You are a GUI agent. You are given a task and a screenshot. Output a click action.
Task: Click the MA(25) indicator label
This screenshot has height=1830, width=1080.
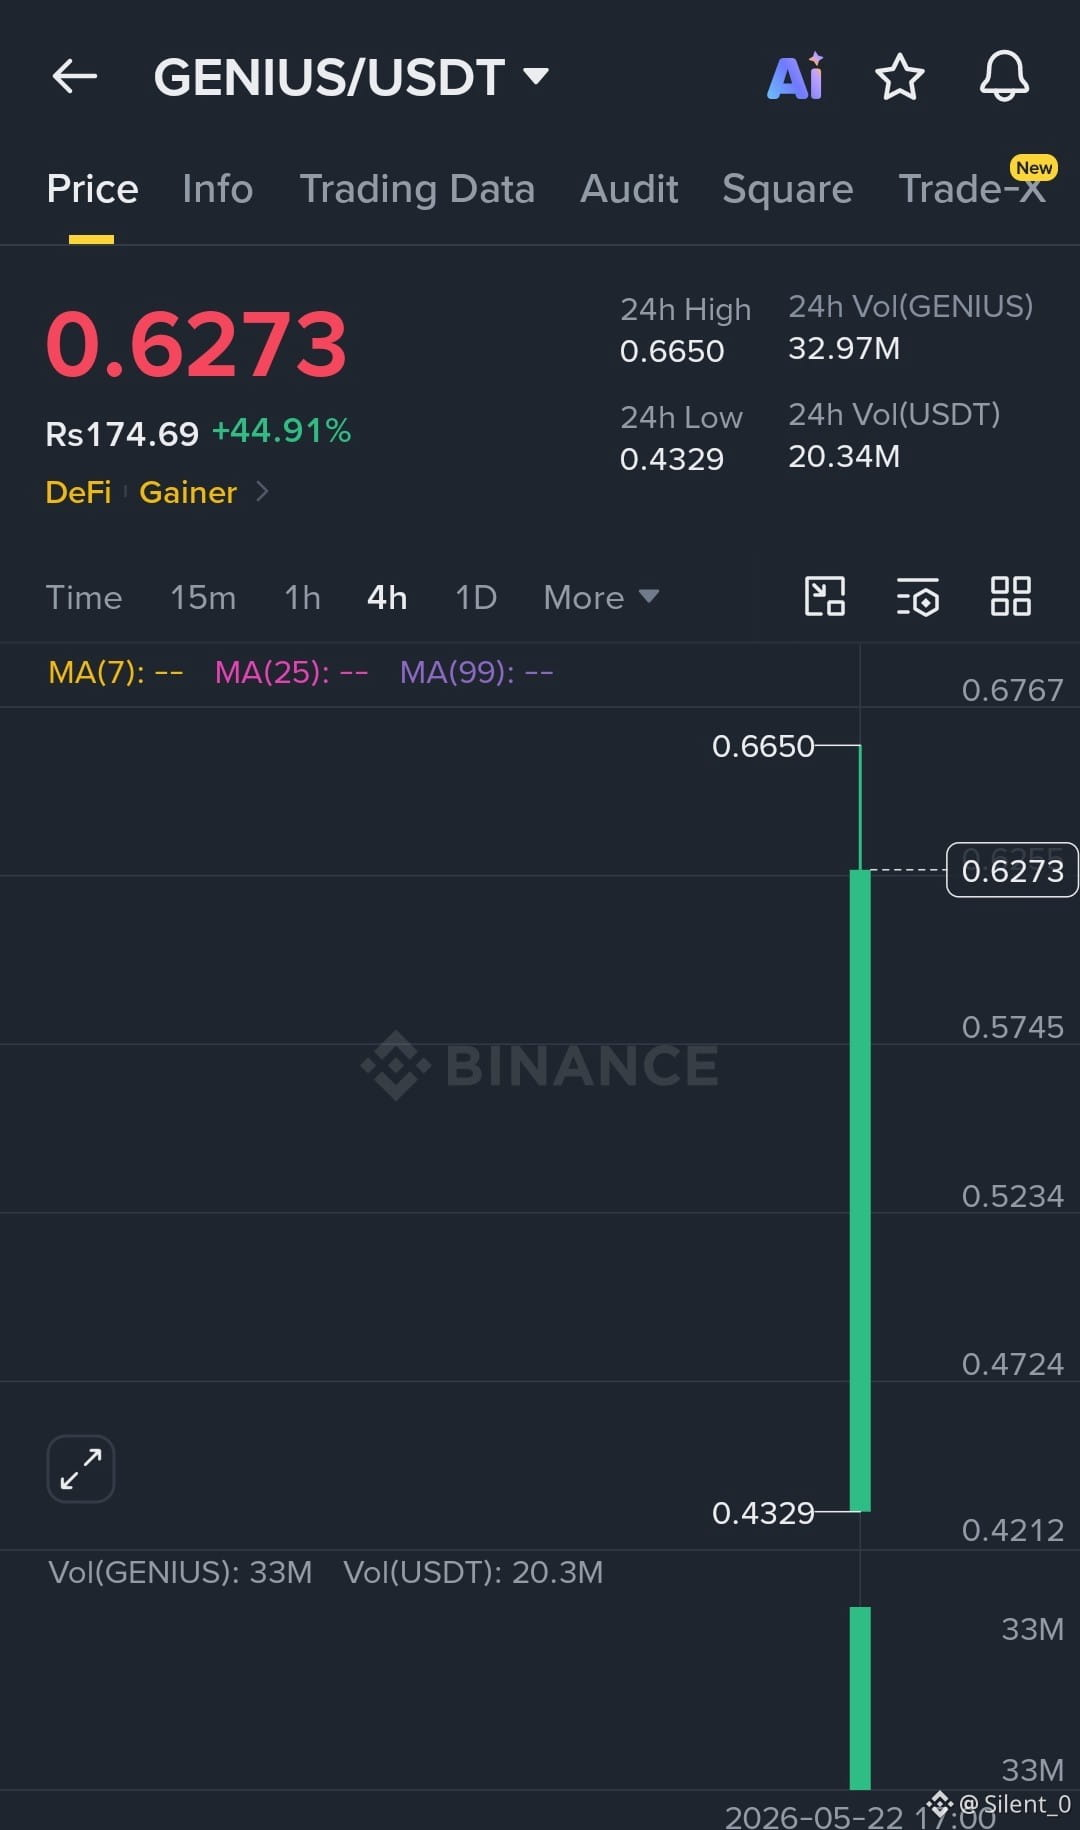291,672
